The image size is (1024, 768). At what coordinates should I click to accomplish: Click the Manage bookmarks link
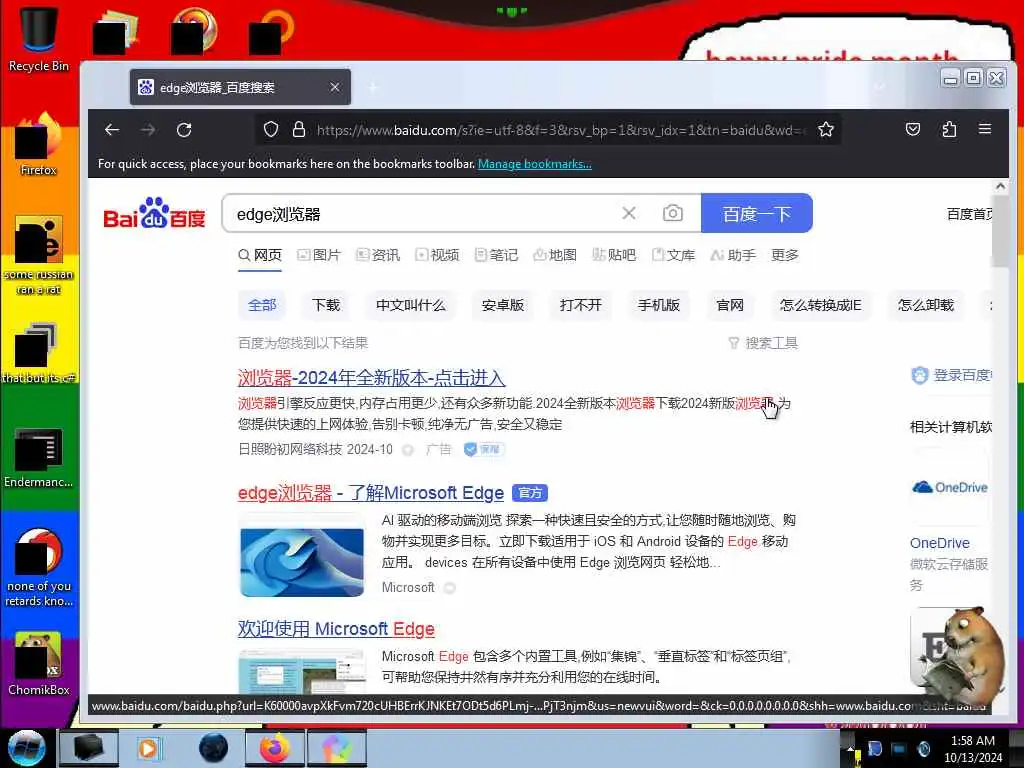[x=535, y=164]
